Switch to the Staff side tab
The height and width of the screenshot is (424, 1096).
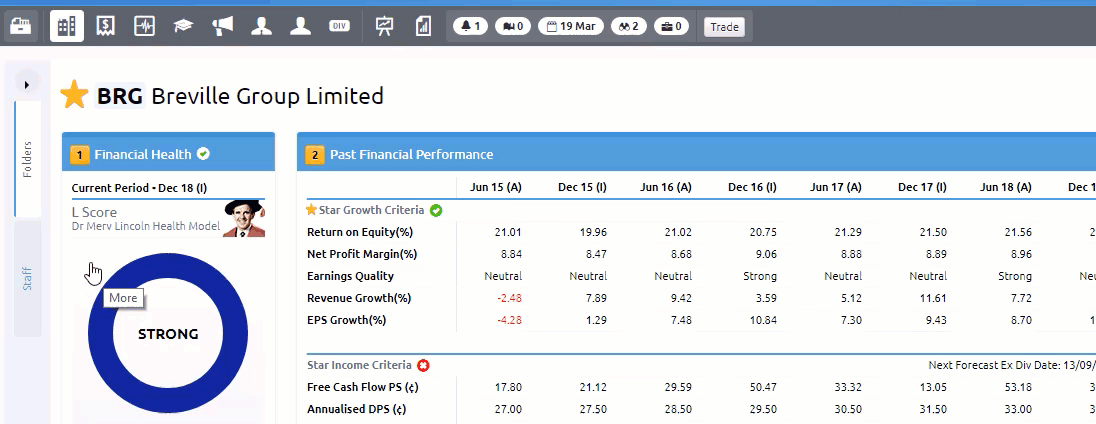click(27, 278)
